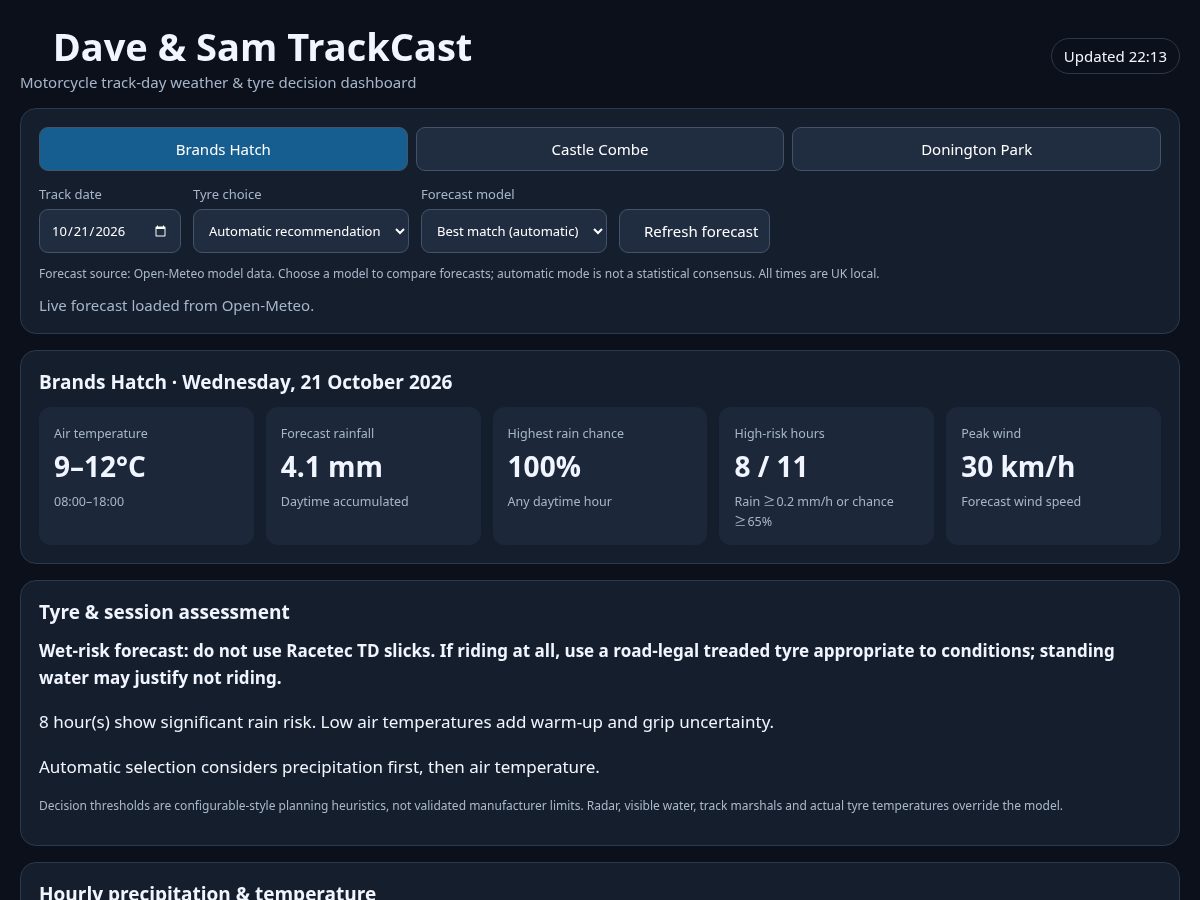
Task: Click the 8 / 11 high-risk hours value
Action: pyautogui.click(x=771, y=467)
